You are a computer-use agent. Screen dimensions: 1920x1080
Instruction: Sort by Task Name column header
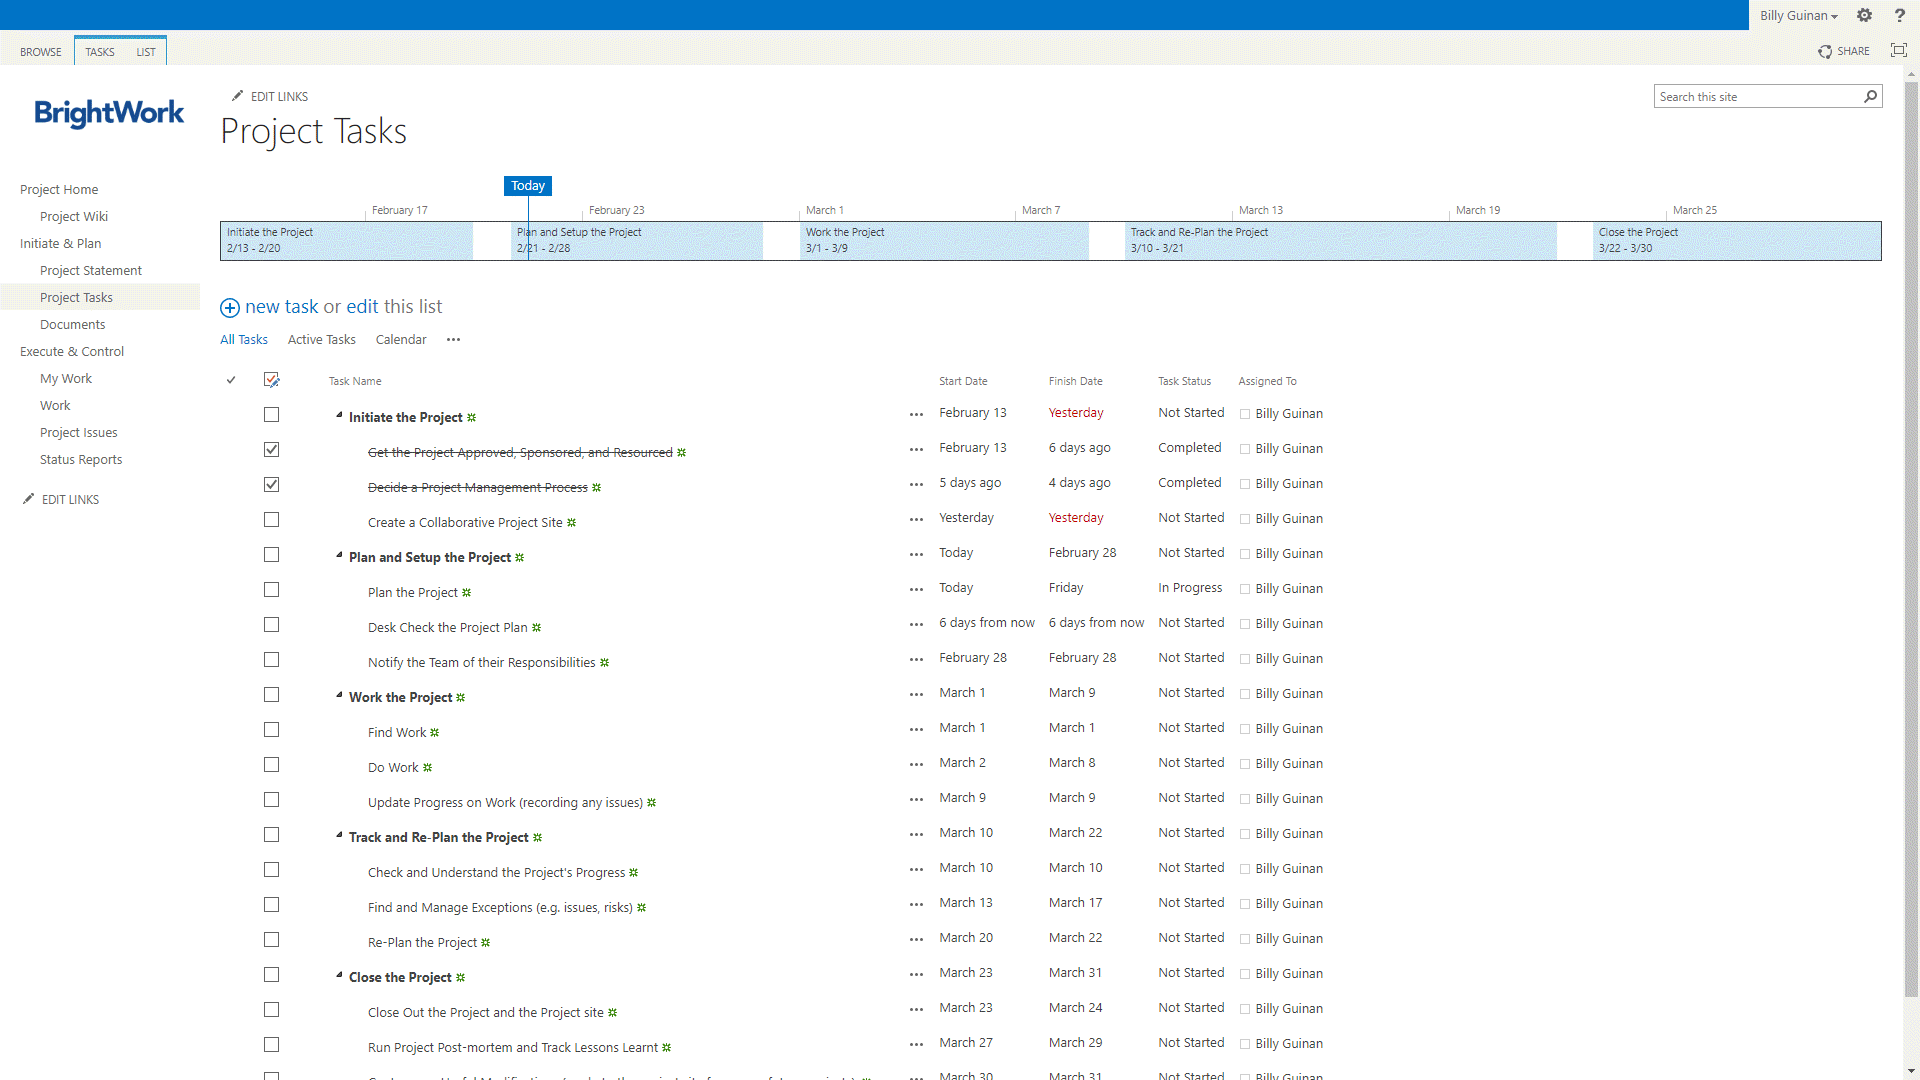pos(355,381)
